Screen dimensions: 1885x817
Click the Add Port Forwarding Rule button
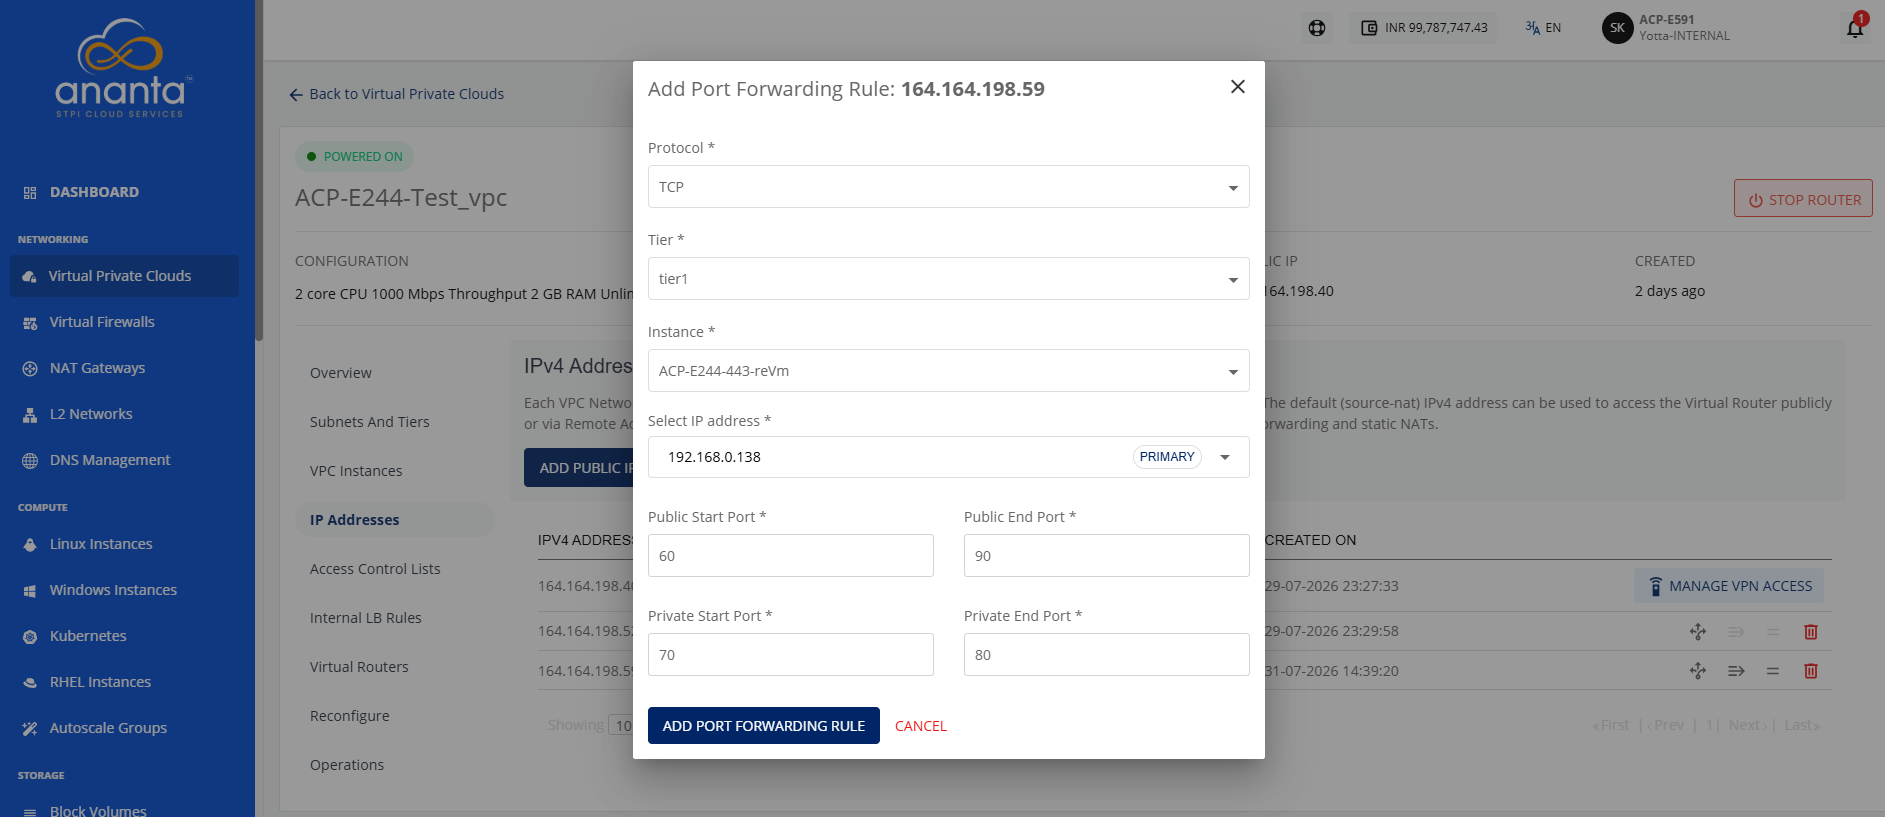click(x=763, y=726)
